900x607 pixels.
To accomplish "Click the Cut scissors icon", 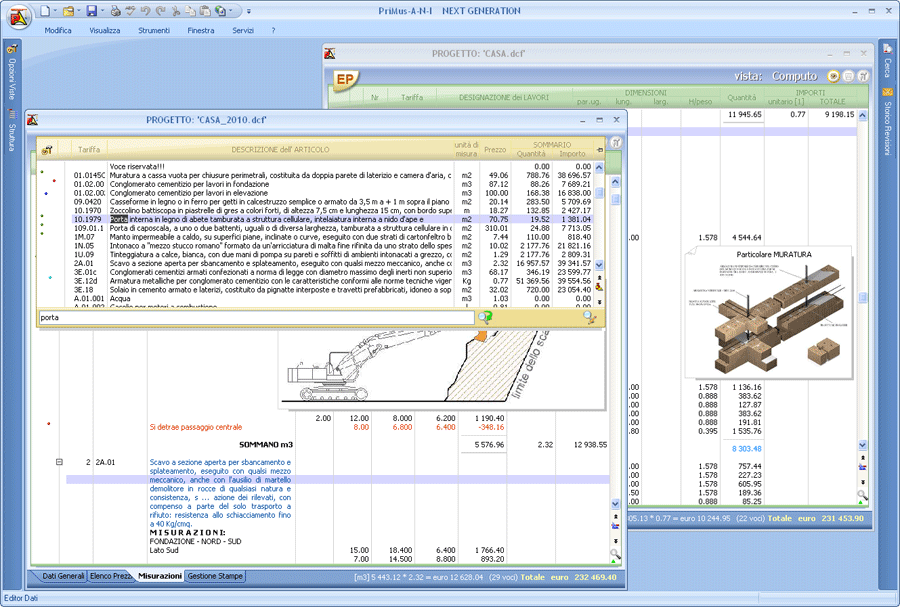I will 176,11.
